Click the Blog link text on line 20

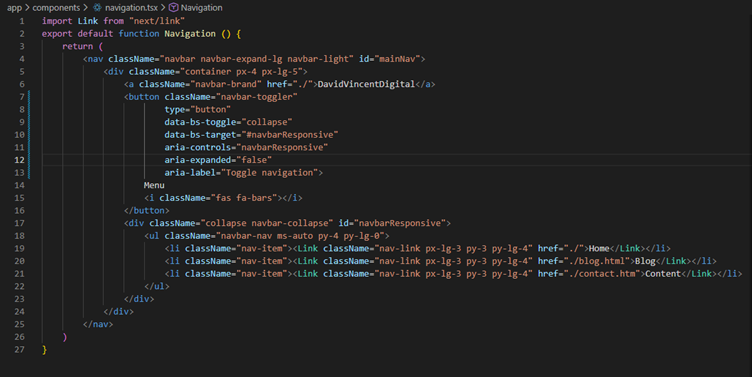(645, 261)
